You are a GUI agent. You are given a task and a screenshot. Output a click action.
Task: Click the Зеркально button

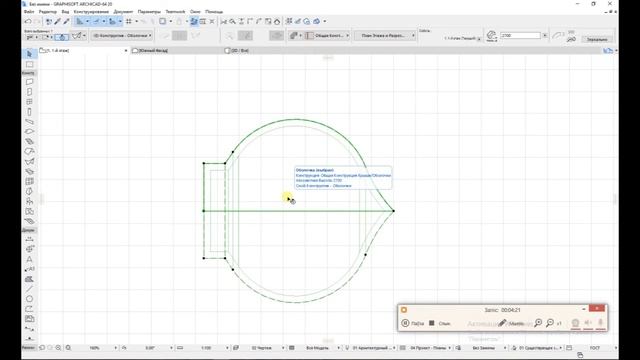[x=597, y=39]
